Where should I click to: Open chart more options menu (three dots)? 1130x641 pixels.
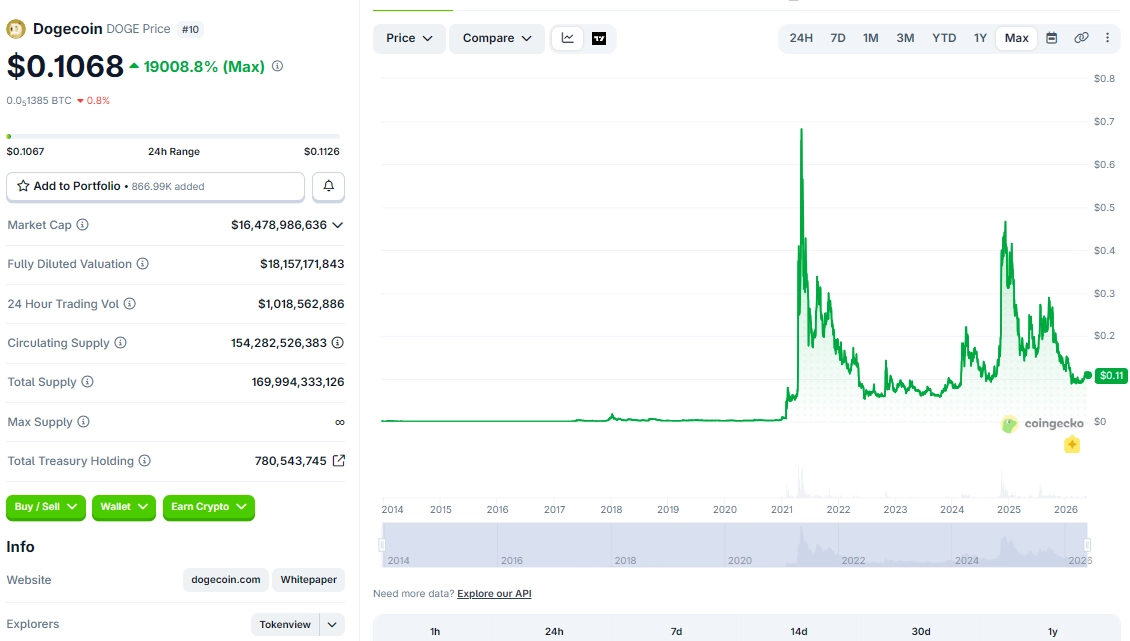point(1108,38)
